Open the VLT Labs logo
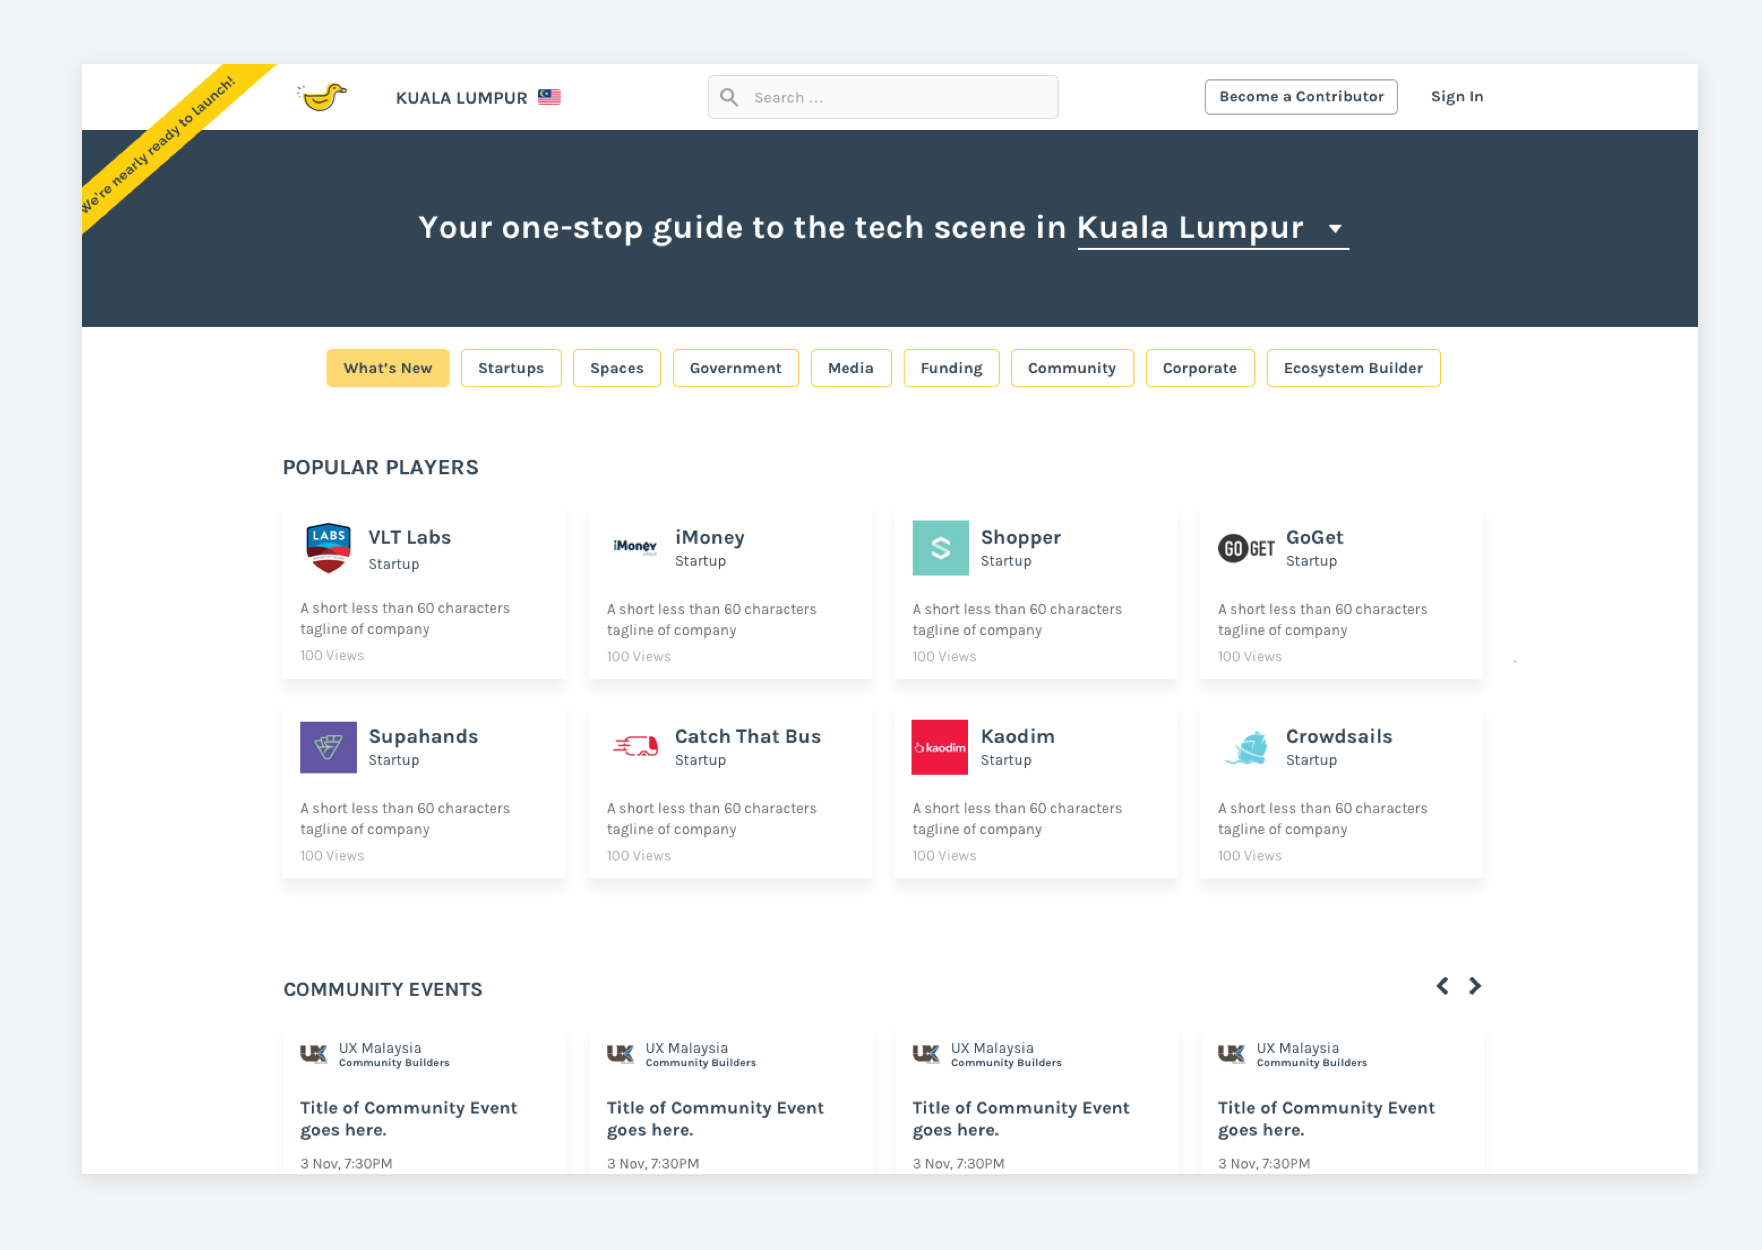Image resolution: width=1762 pixels, height=1250 pixels. pos(328,548)
